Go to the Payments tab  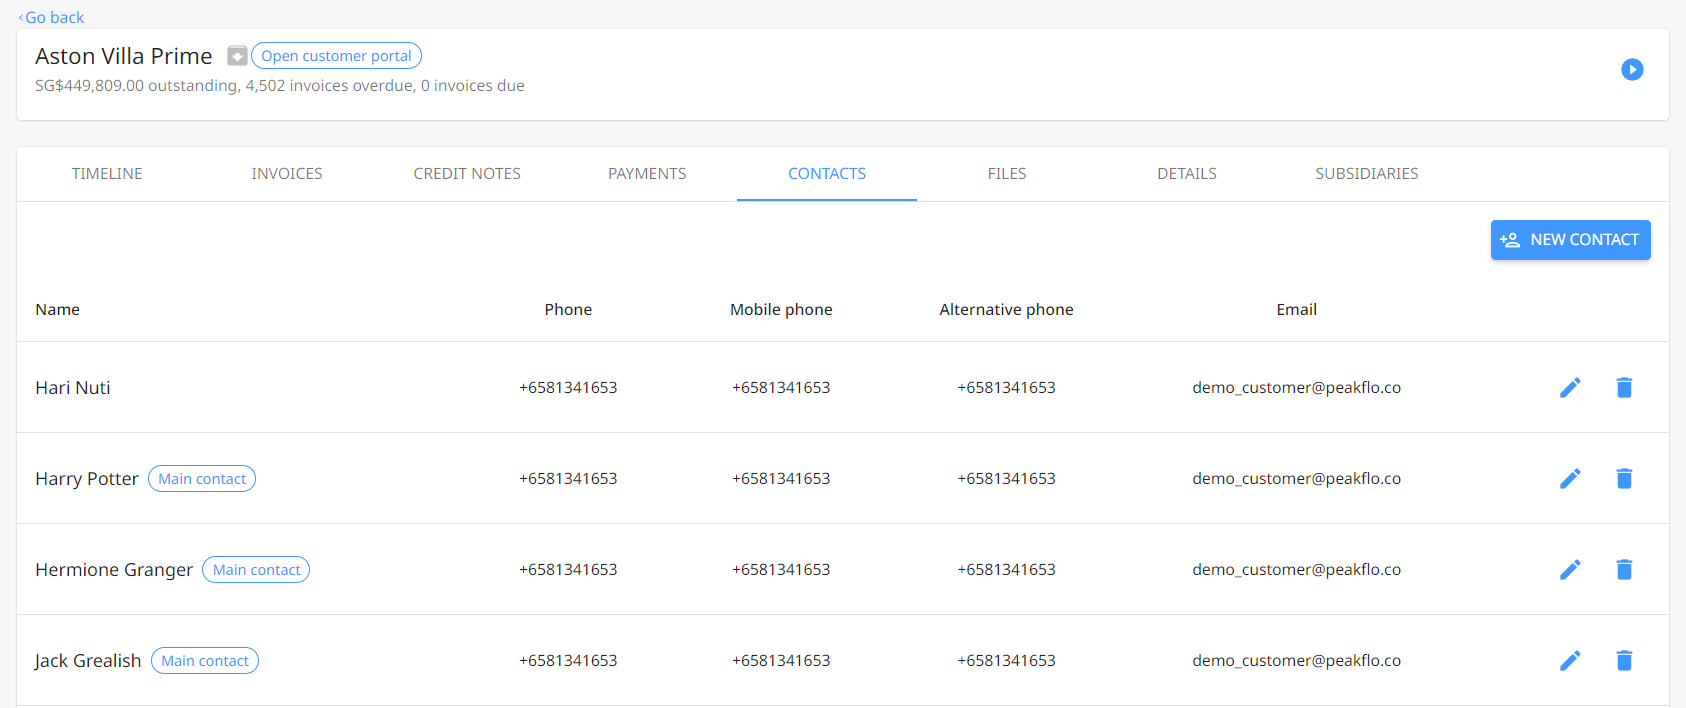click(x=647, y=174)
